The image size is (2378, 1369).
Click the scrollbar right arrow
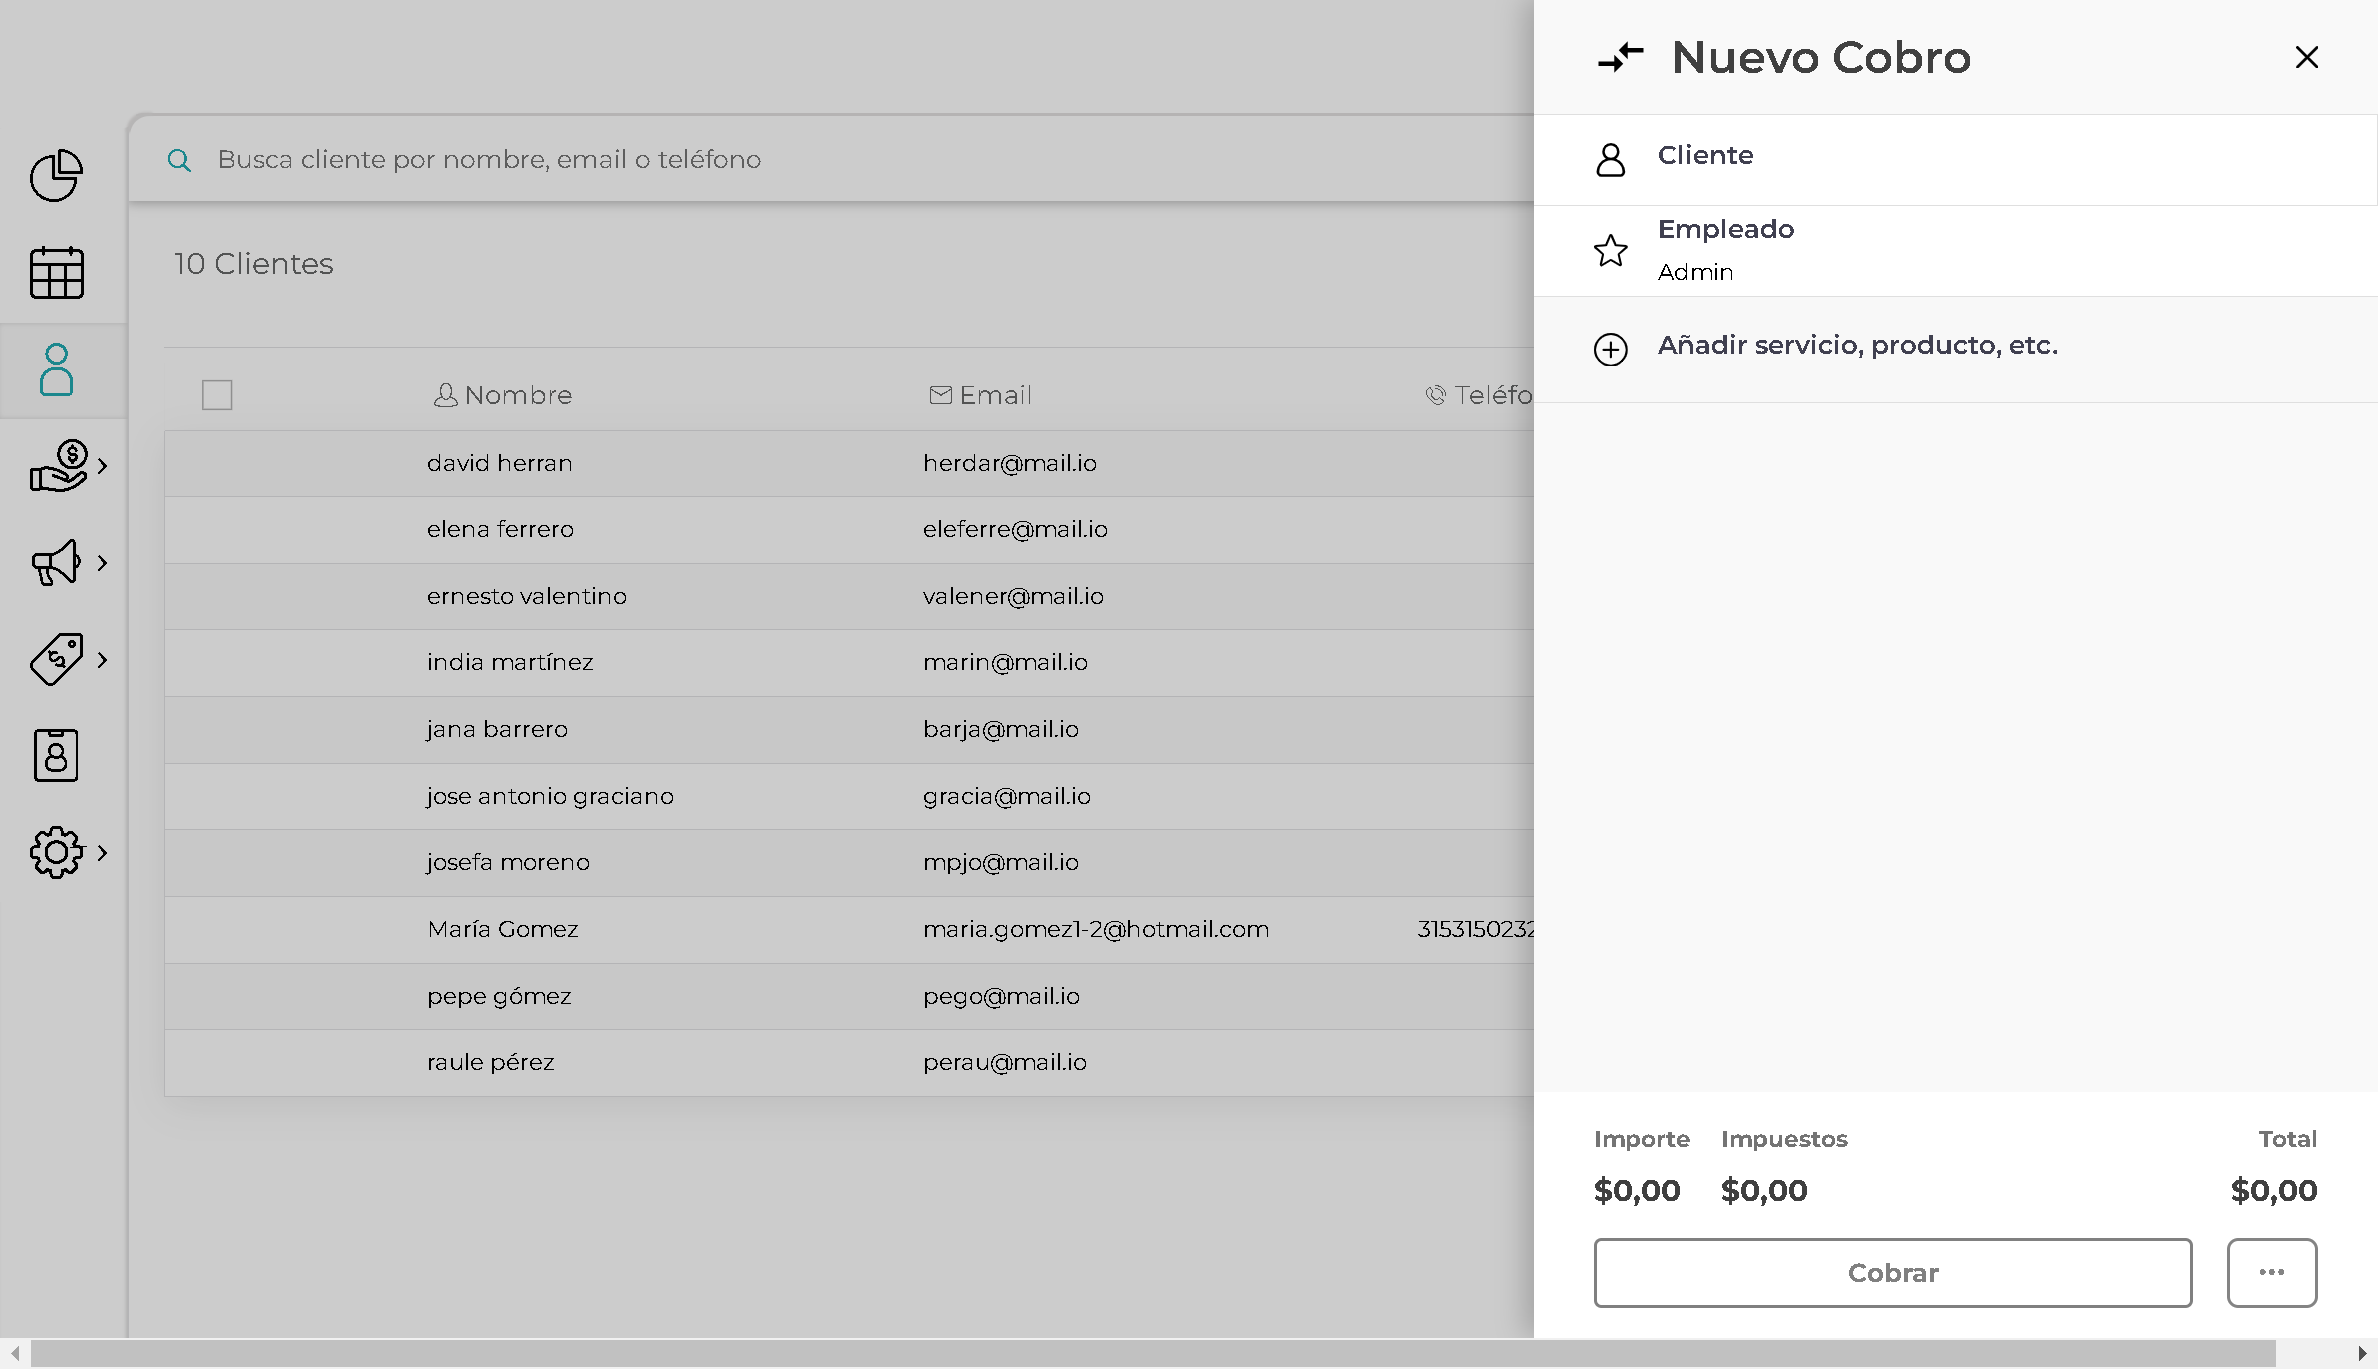[x=2362, y=1354]
